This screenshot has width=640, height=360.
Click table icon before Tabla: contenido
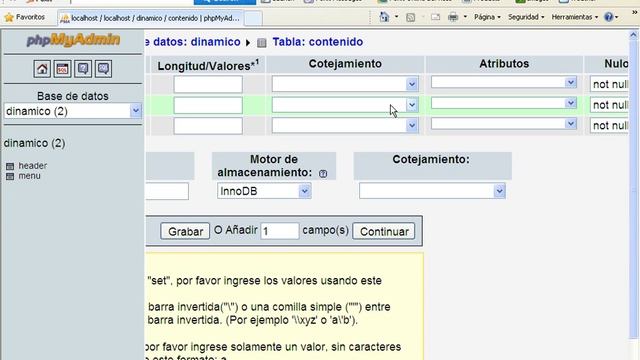[x=262, y=42]
